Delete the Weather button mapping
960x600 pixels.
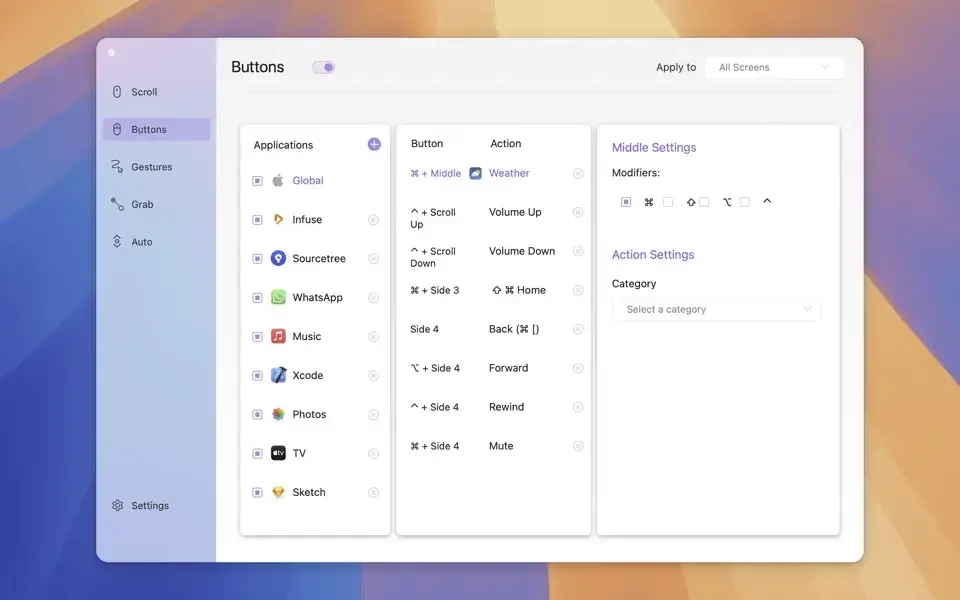click(578, 173)
